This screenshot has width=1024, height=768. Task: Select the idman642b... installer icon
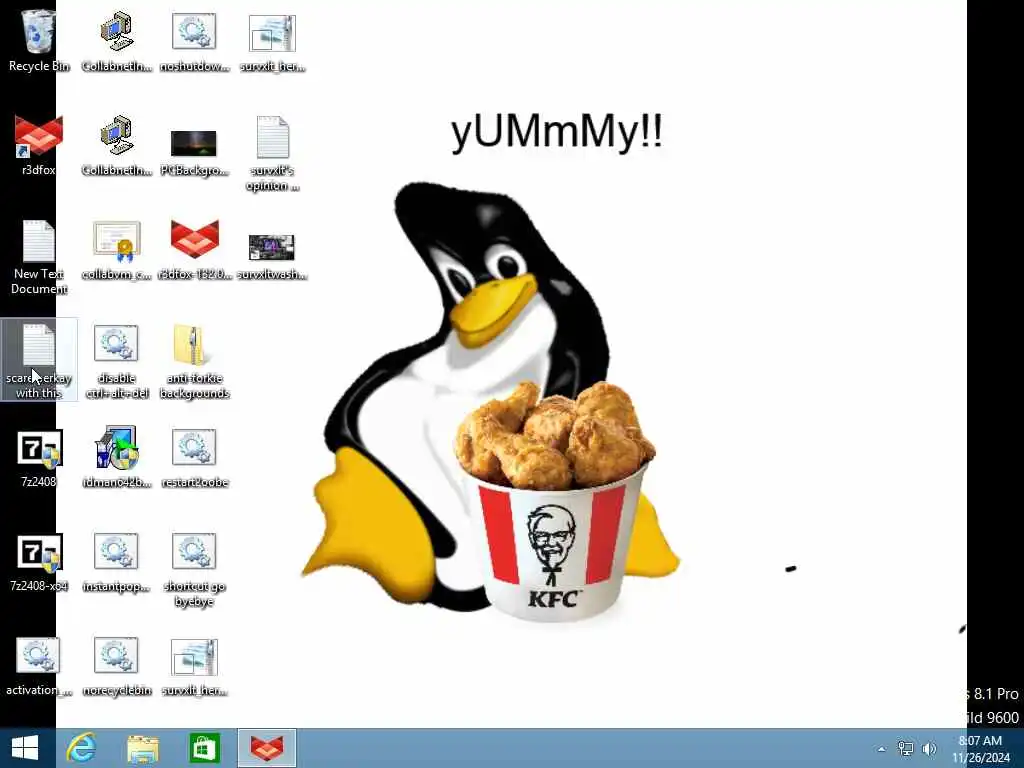[117, 457]
